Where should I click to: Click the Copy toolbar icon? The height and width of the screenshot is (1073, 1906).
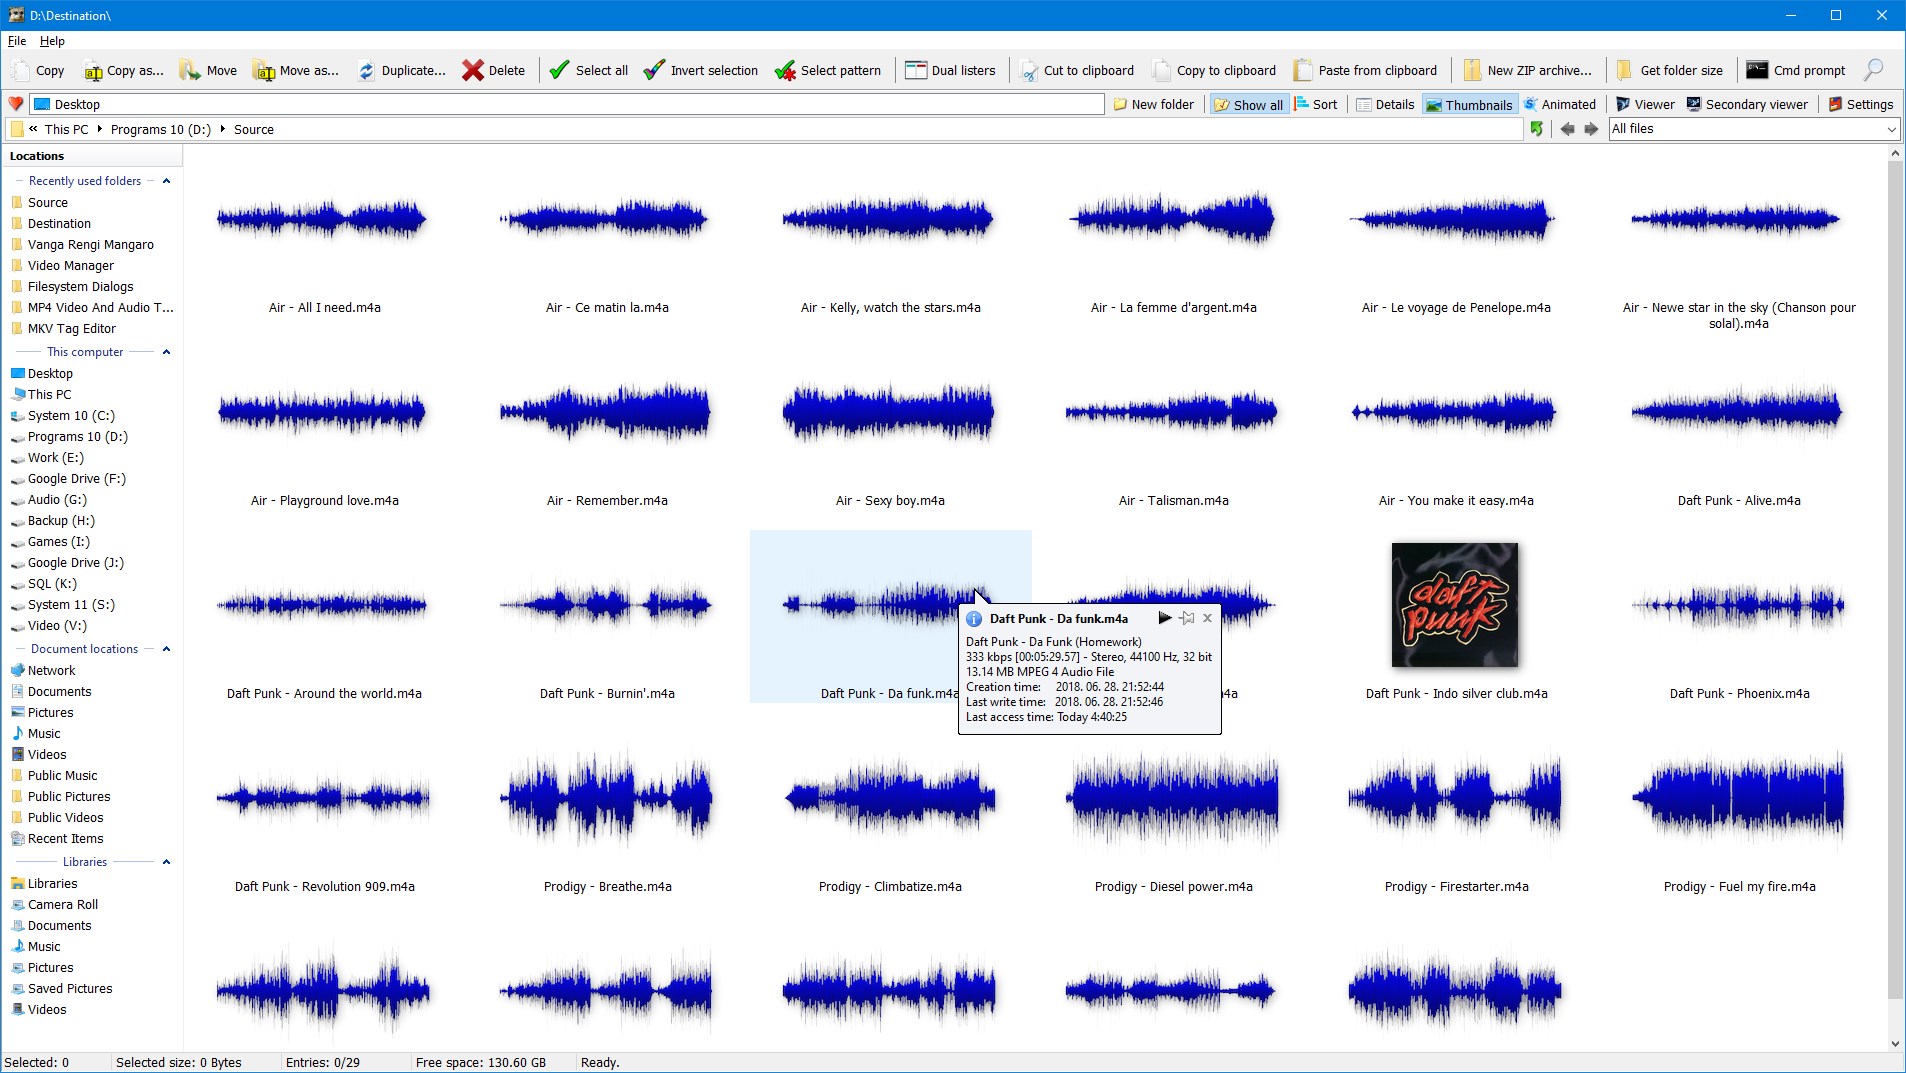click(x=21, y=70)
